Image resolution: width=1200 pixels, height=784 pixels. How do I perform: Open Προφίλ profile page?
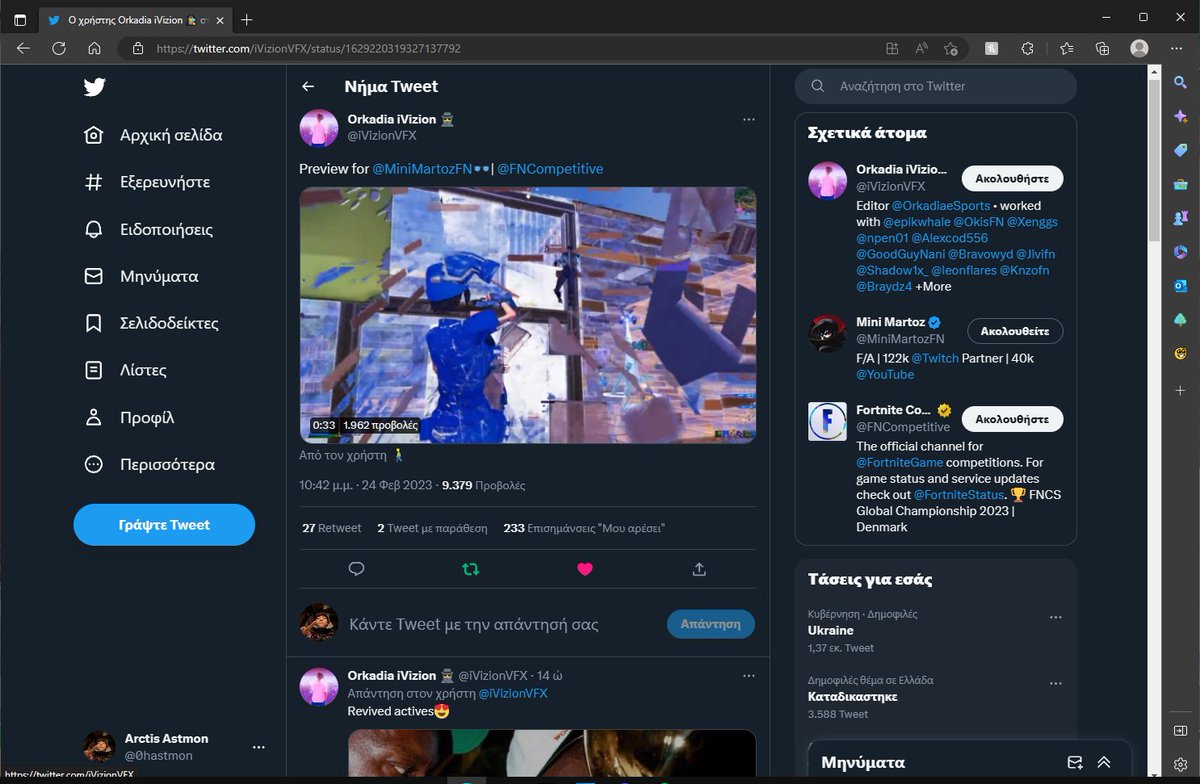coord(129,417)
